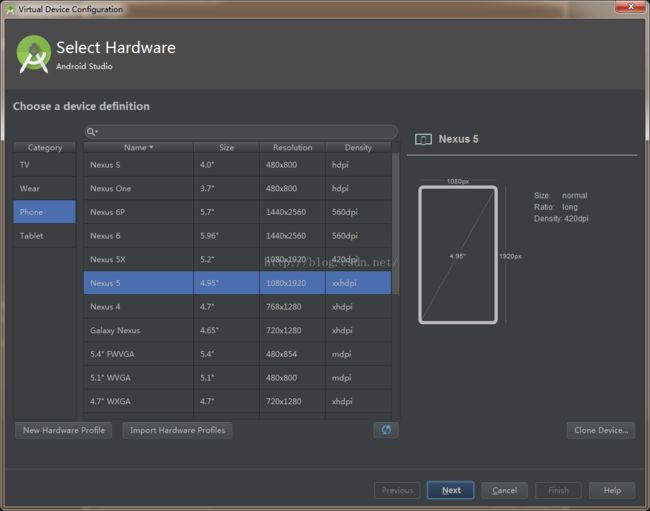Screen dimensions: 650x511
Task: Sort the list by Name column header
Action: (138, 148)
